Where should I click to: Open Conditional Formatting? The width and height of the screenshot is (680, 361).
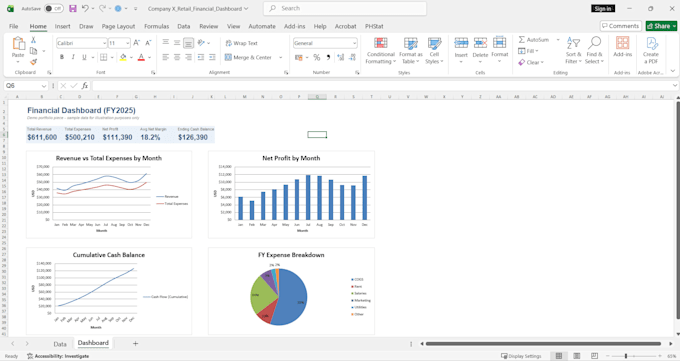[x=380, y=51]
